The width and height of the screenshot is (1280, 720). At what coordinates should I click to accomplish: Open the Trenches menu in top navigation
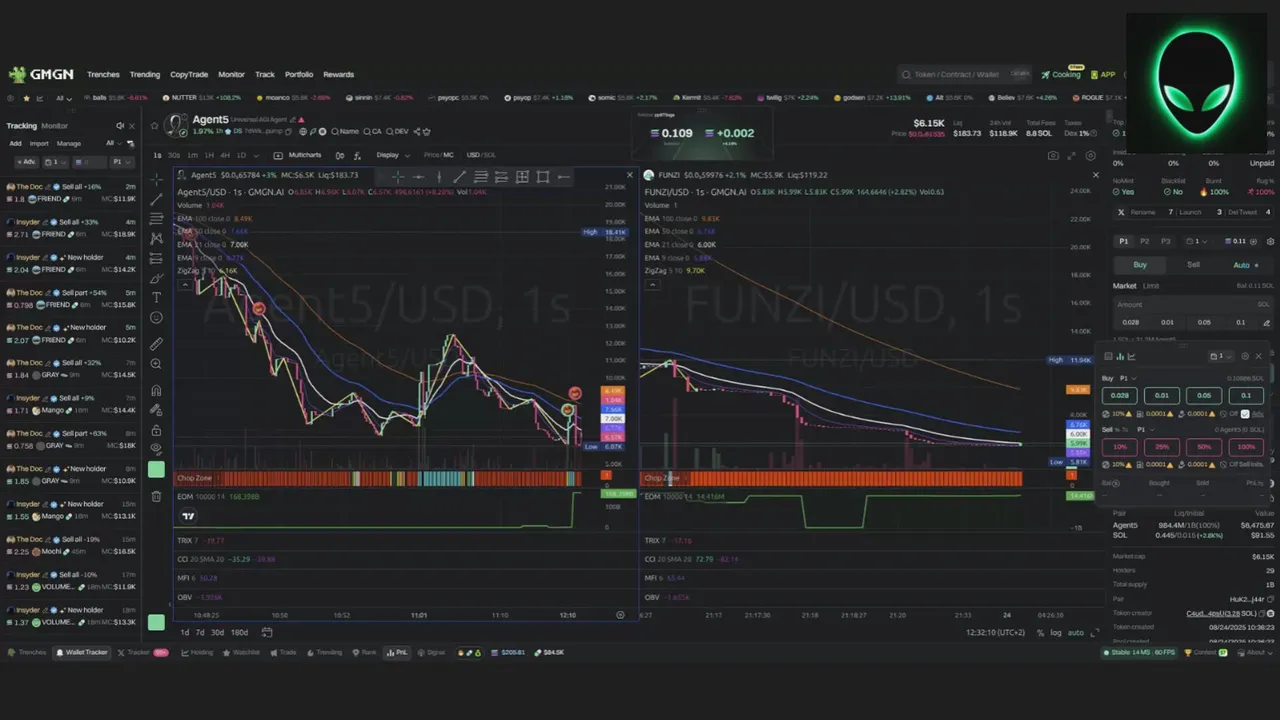tap(103, 74)
